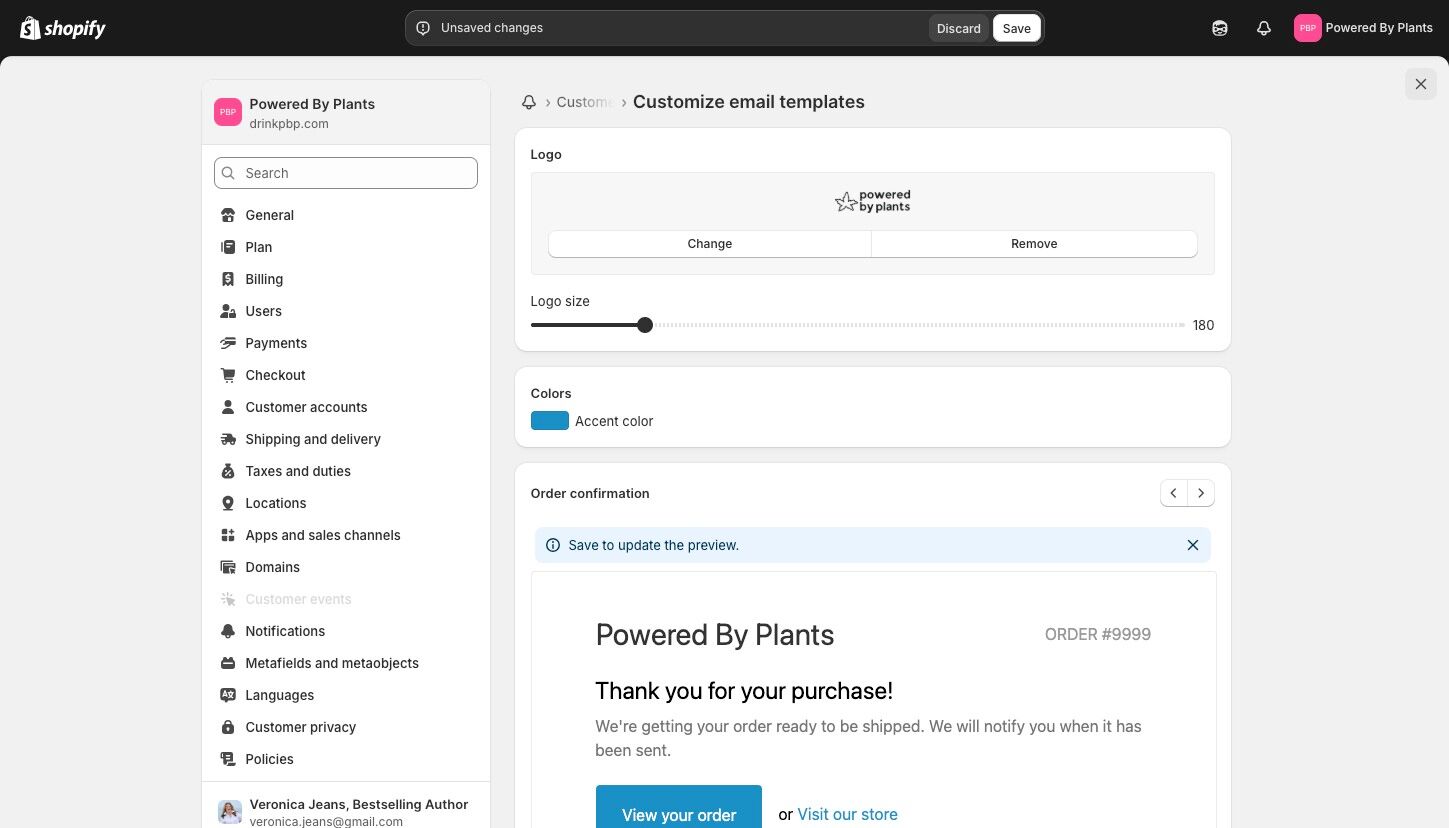Show next email template preview
The height and width of the screenshot is (828, 1449).
point(1201,493)
